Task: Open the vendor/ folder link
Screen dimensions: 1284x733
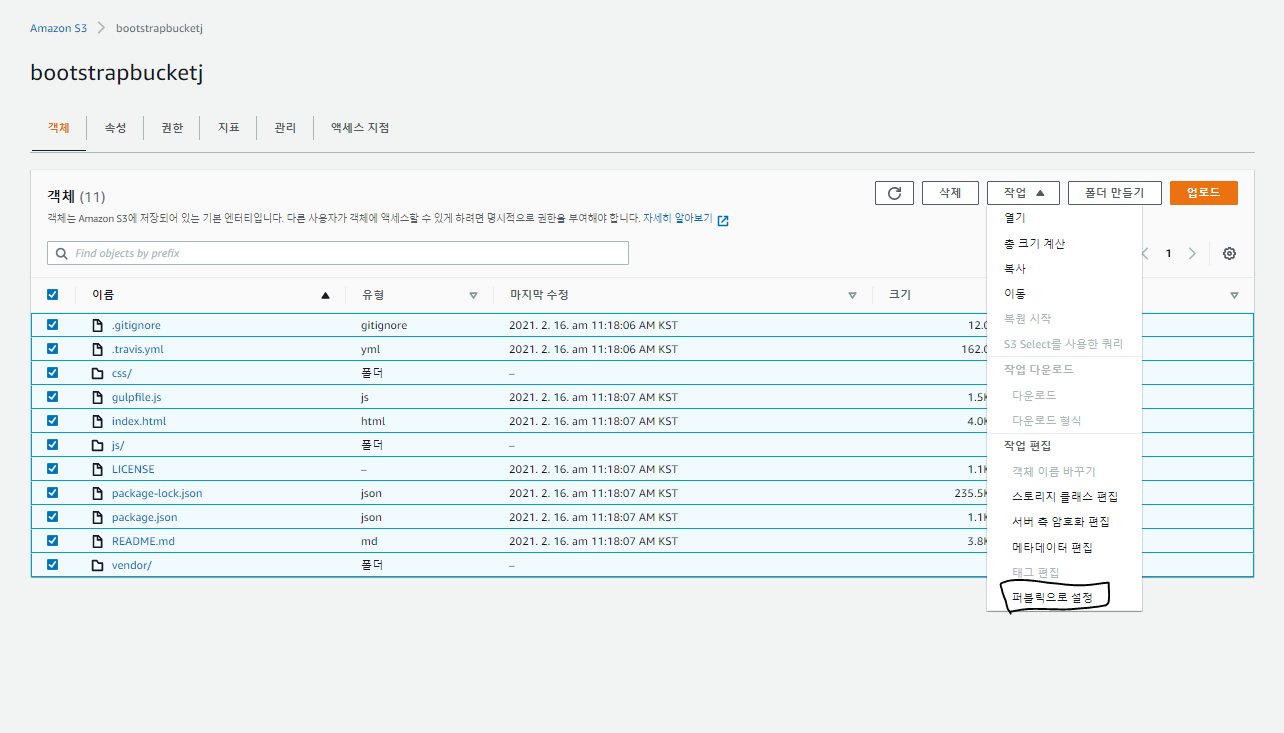Action: point(132,565)
